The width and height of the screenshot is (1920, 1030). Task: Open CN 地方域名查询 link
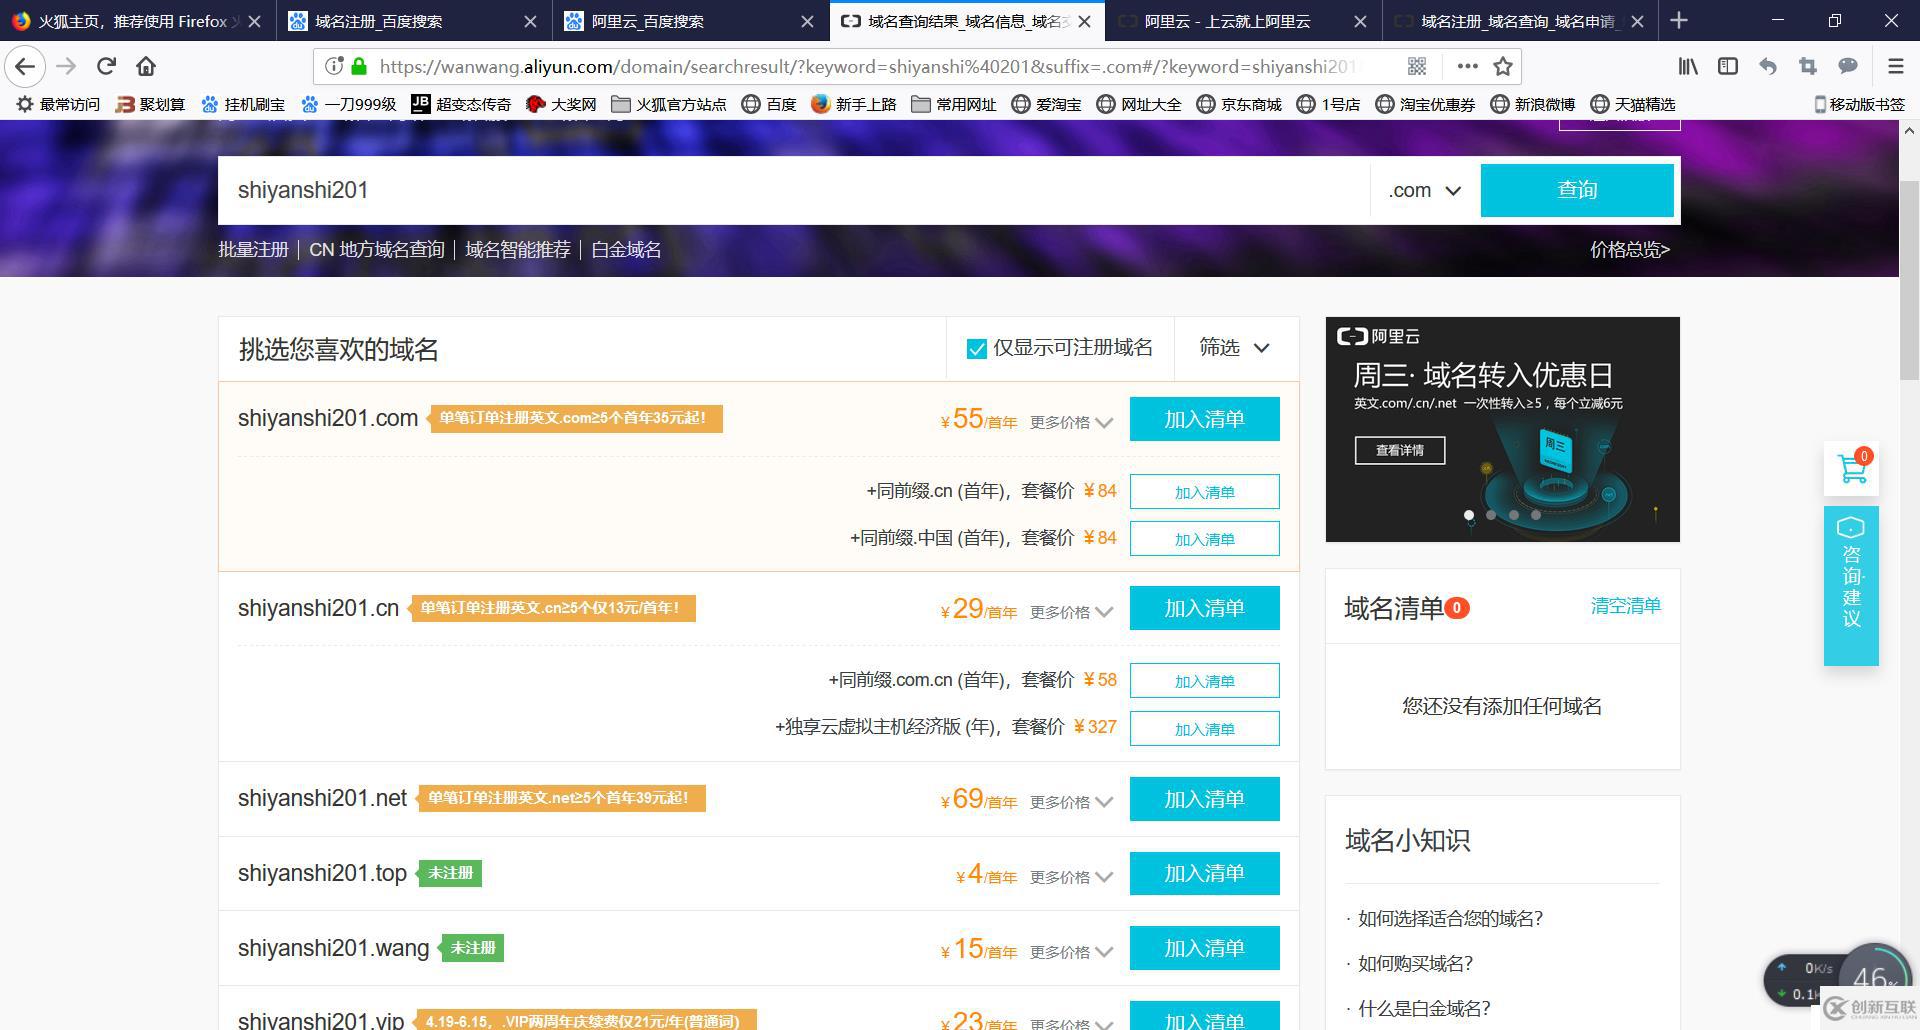[377, 249]
